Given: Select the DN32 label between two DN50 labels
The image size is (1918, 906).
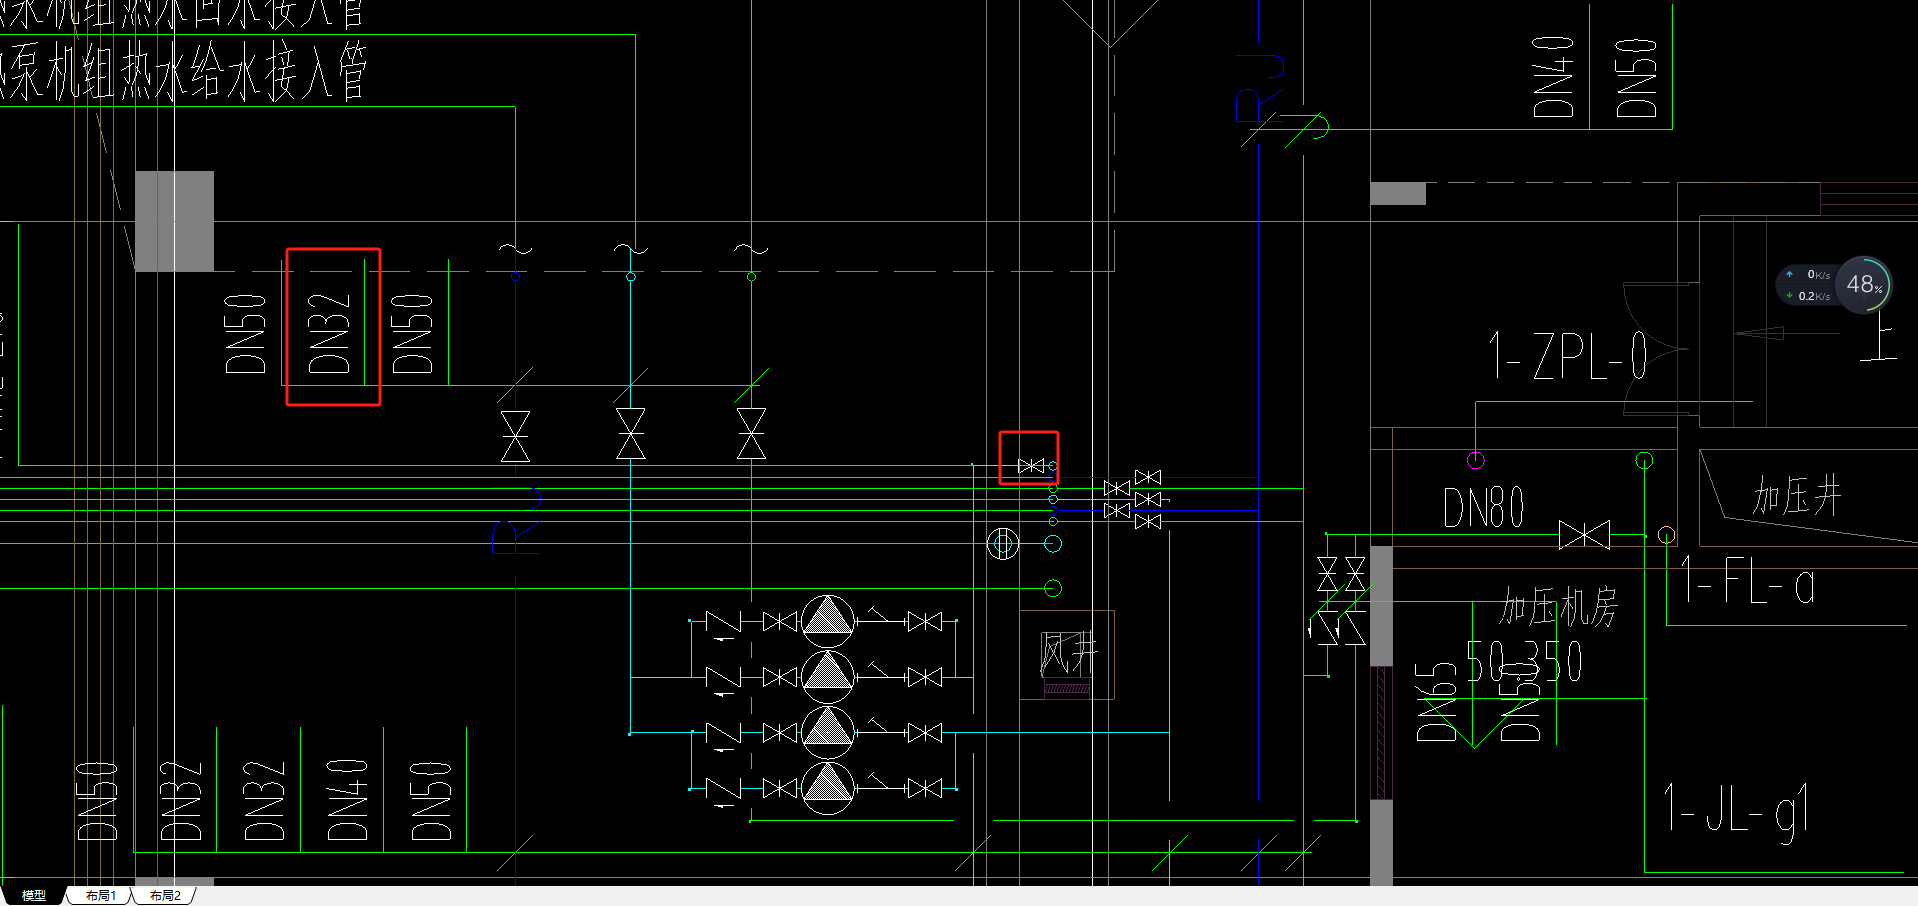Looking at the screenshot, I should point(329,333).
